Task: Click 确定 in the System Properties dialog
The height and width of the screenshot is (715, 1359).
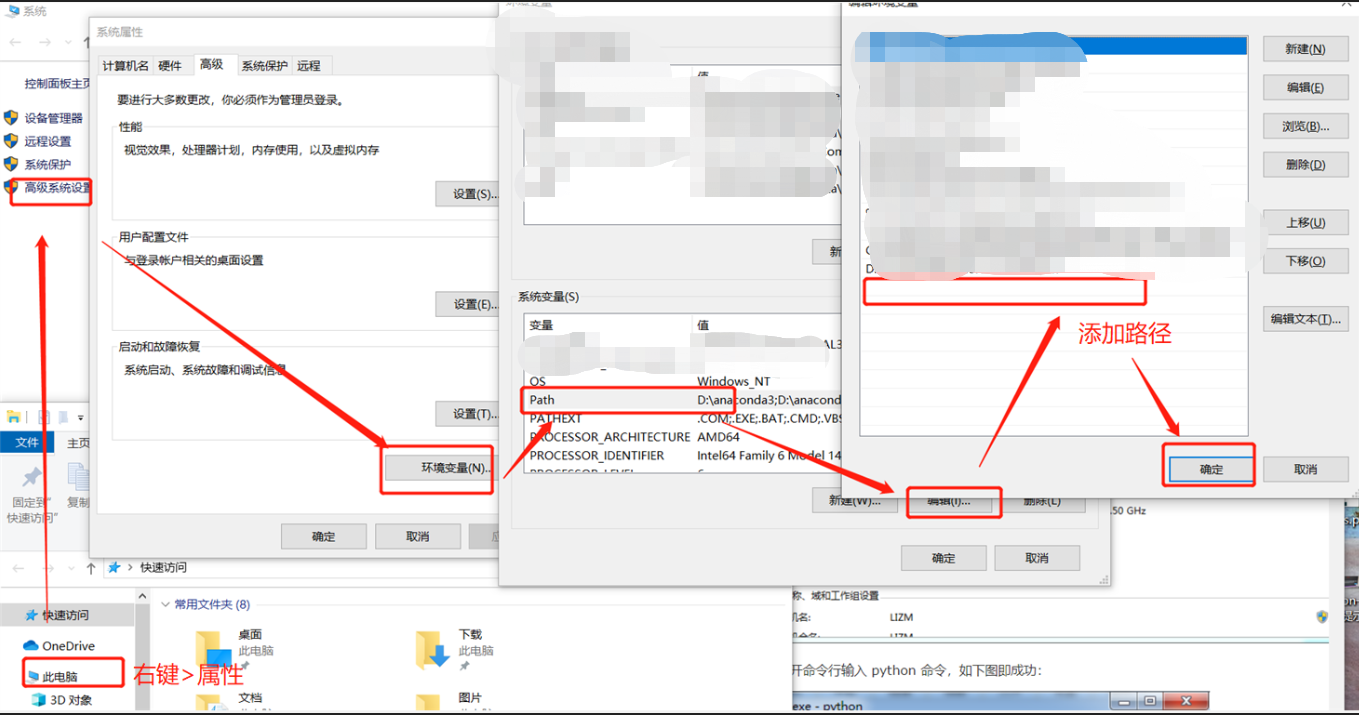Action: tap(324, 536)
